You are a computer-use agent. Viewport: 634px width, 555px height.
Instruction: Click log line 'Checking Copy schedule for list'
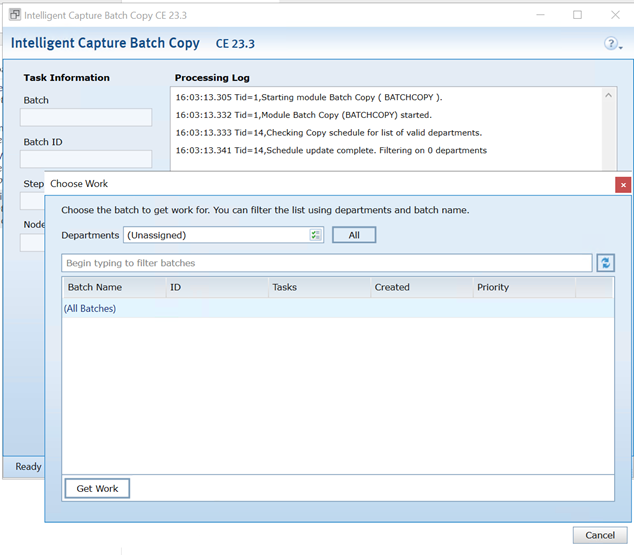(329, 133)
